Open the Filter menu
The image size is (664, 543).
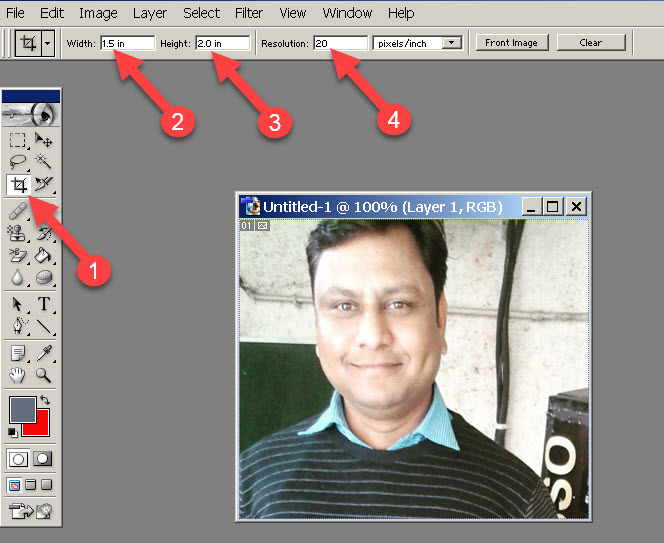(249, 13)
